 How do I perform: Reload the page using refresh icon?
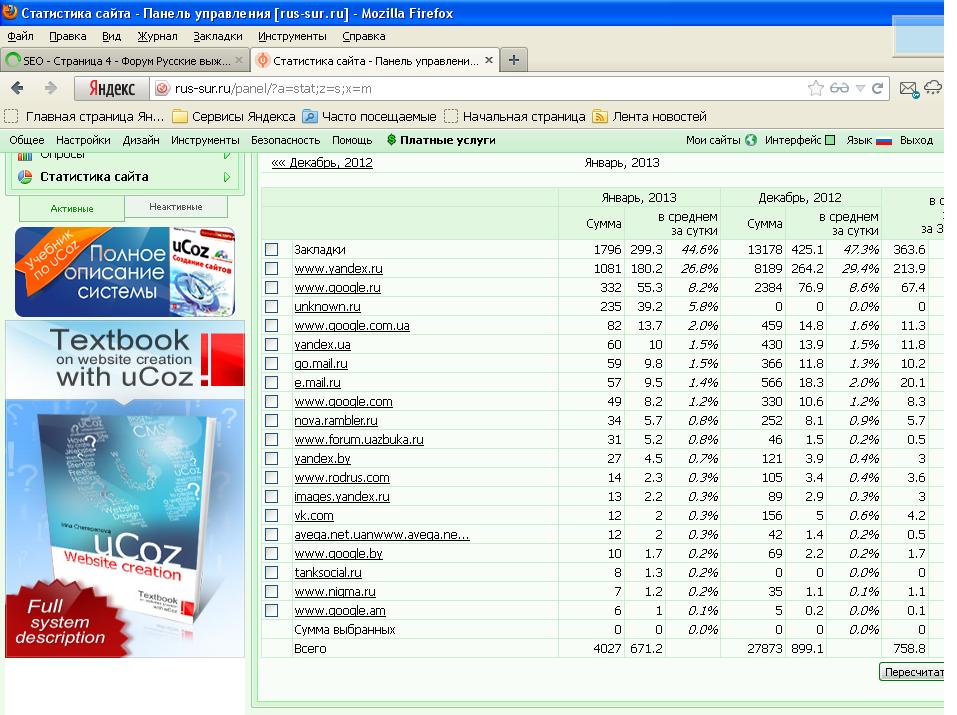pos(878,88)
